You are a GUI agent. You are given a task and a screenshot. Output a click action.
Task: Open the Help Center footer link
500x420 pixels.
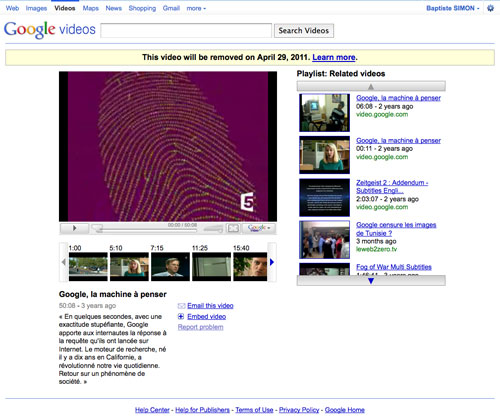152,410
